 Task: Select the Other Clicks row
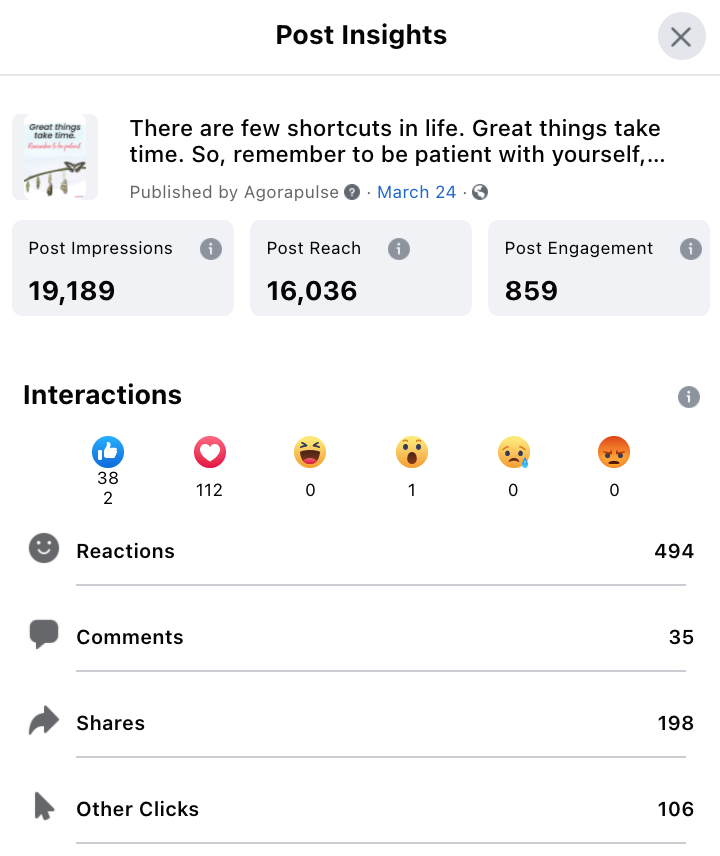(x=360, y=809)
